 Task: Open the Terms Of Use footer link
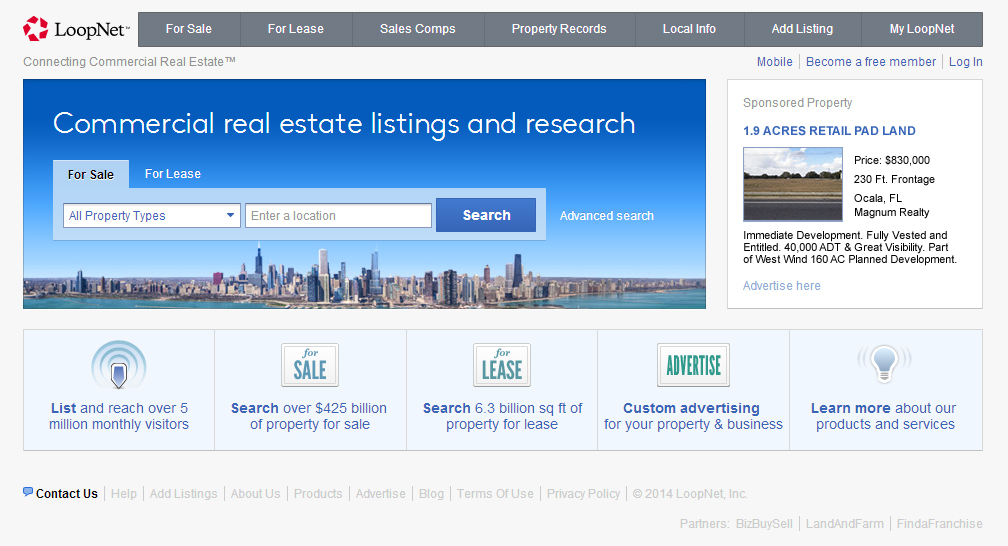pyautogui.click(x=495, y=493)
